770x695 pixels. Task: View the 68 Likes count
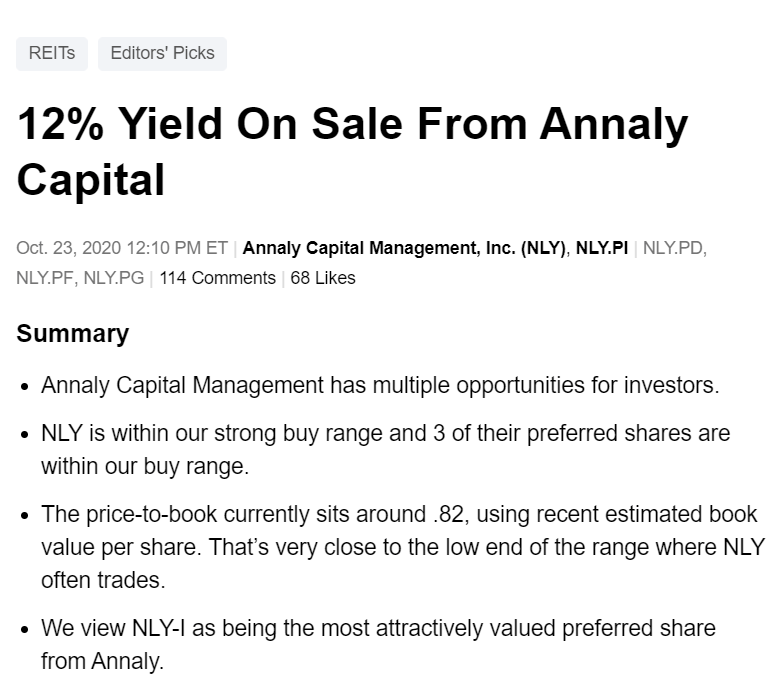click(323, 278)
